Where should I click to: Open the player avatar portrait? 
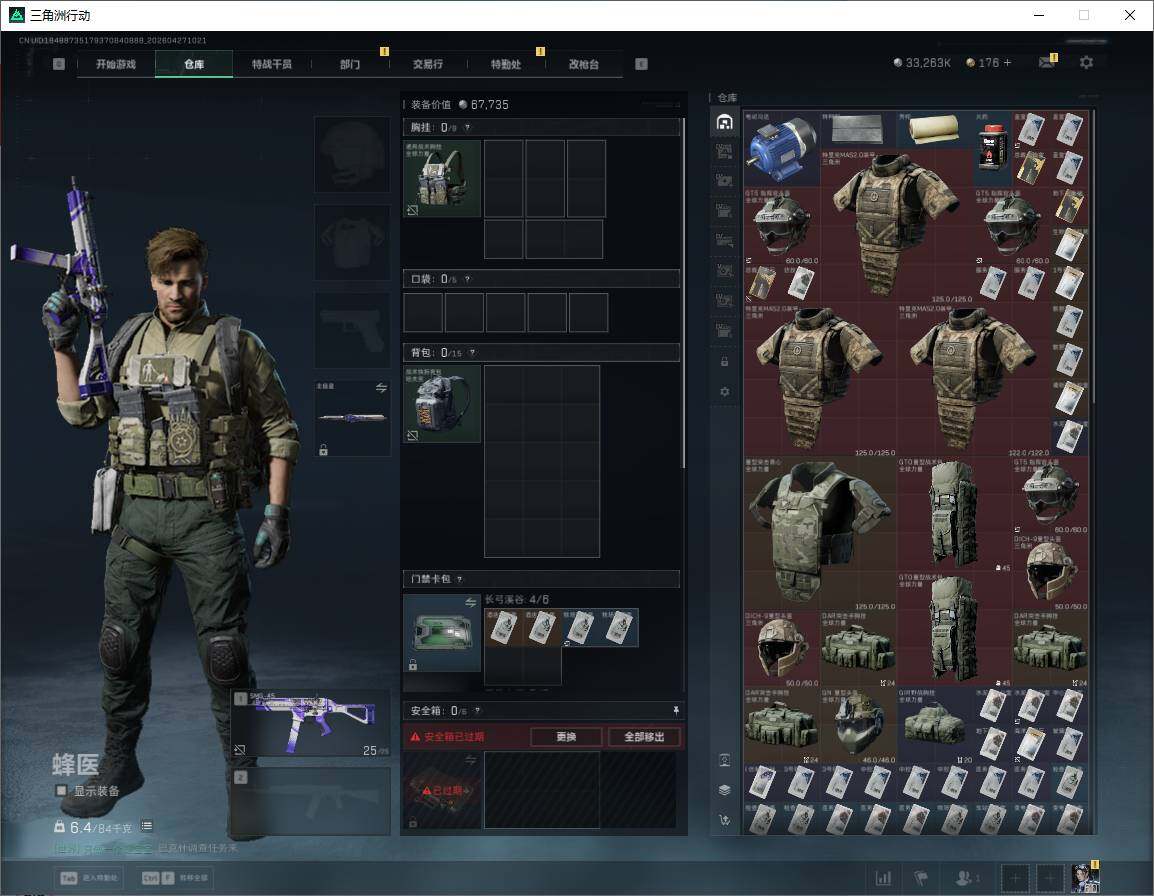tap(1084, 878)
